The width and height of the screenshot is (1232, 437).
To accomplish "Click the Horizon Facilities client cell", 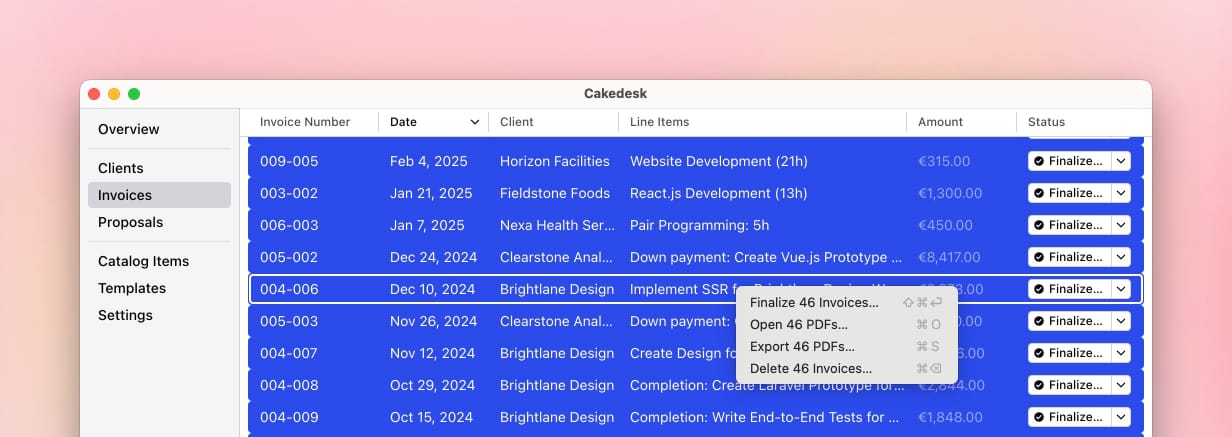I will pos(555,161).
